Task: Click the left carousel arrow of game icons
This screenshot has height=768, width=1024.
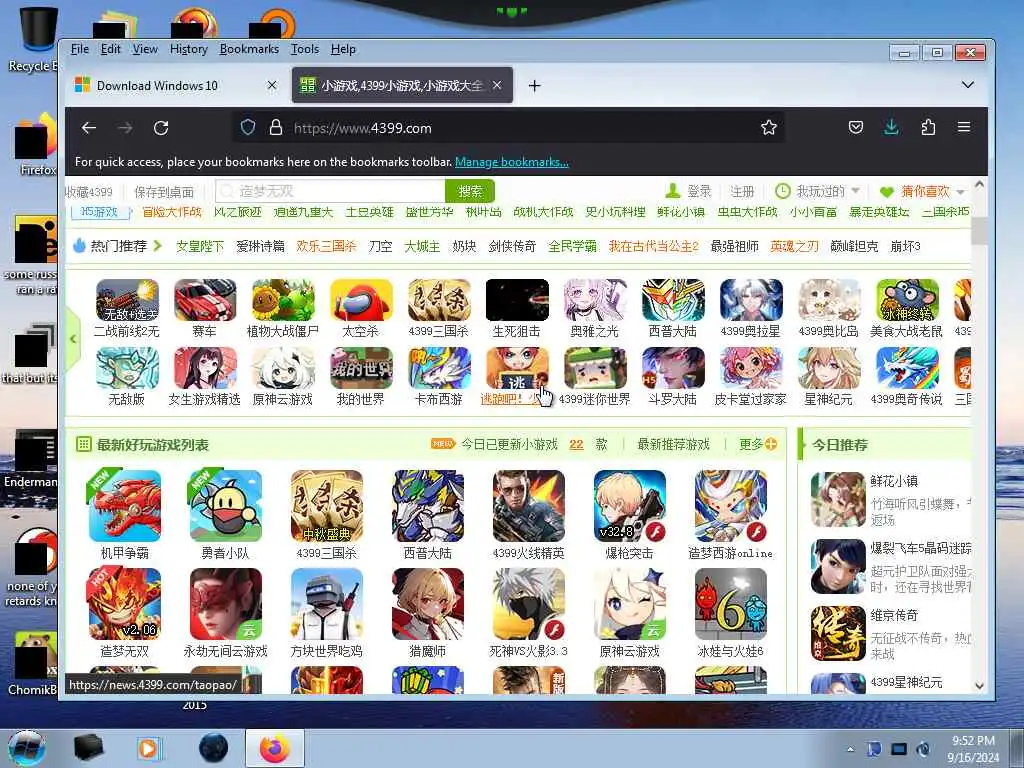Action: coord(73,339)
